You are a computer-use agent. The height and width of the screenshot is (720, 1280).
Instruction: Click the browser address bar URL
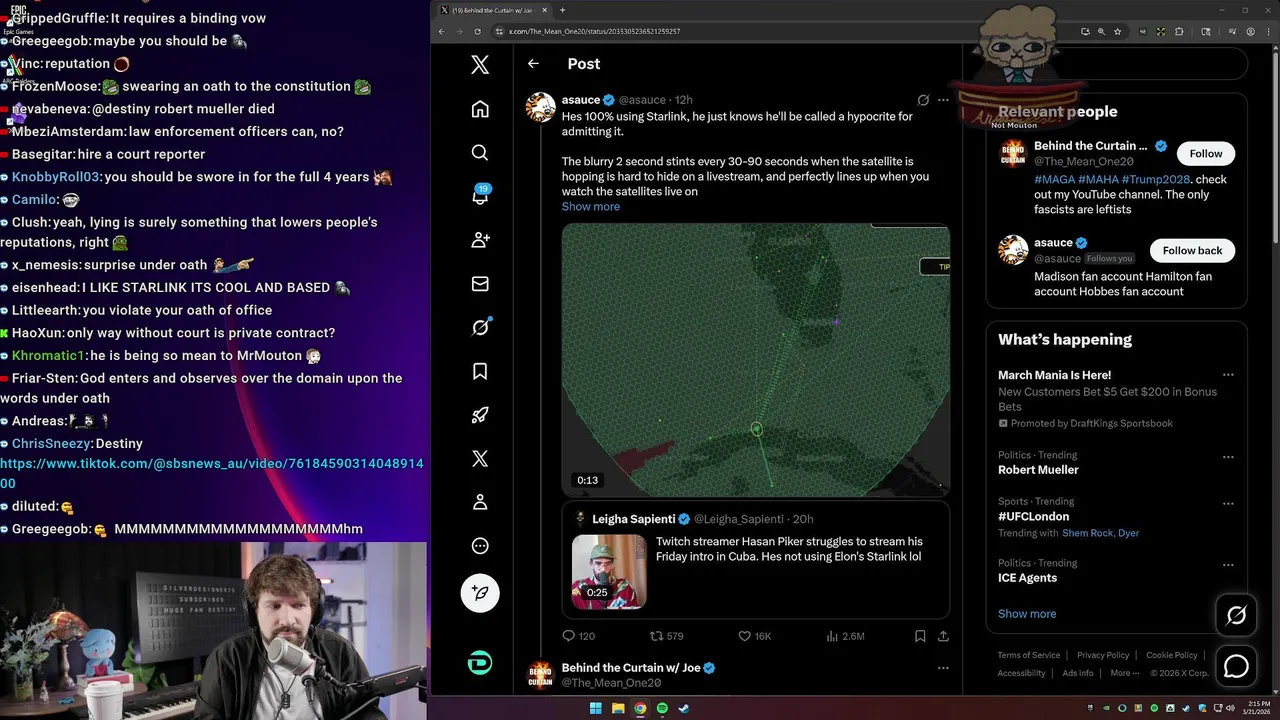pos(594,31)
